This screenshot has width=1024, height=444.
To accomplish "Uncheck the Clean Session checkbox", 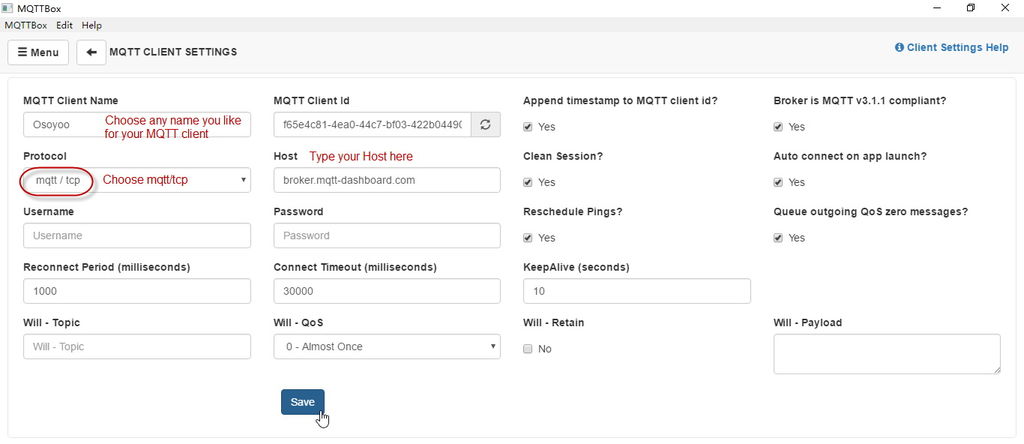I will click(528, 183).
